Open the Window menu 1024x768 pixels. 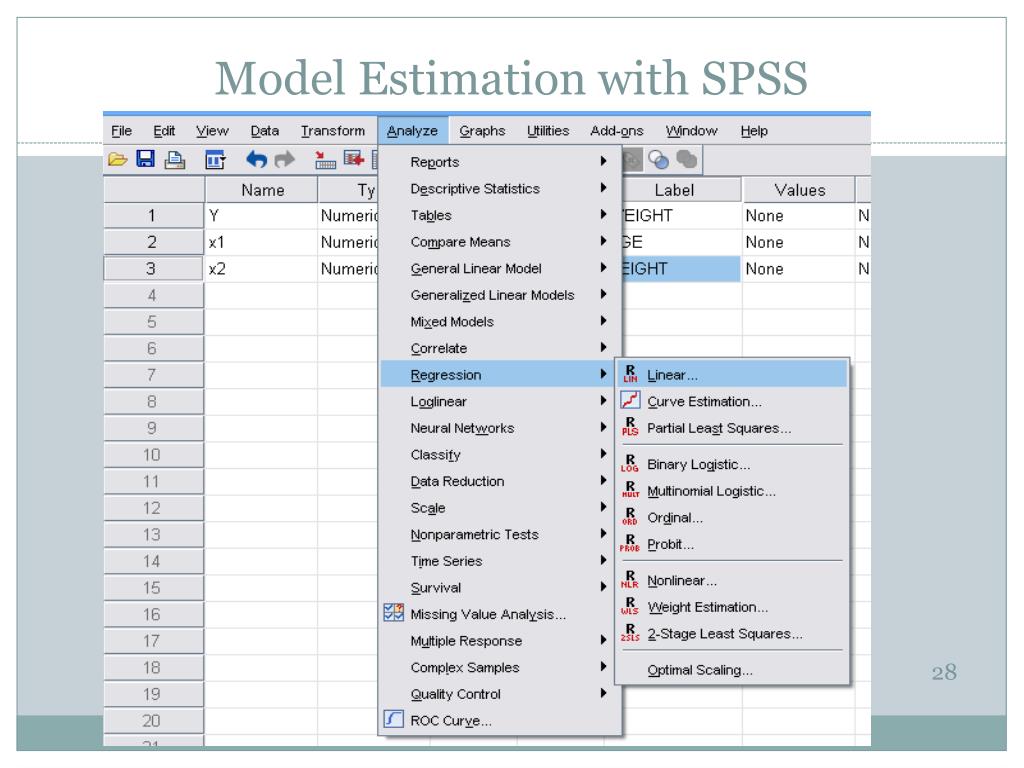(x=691, y=131)
